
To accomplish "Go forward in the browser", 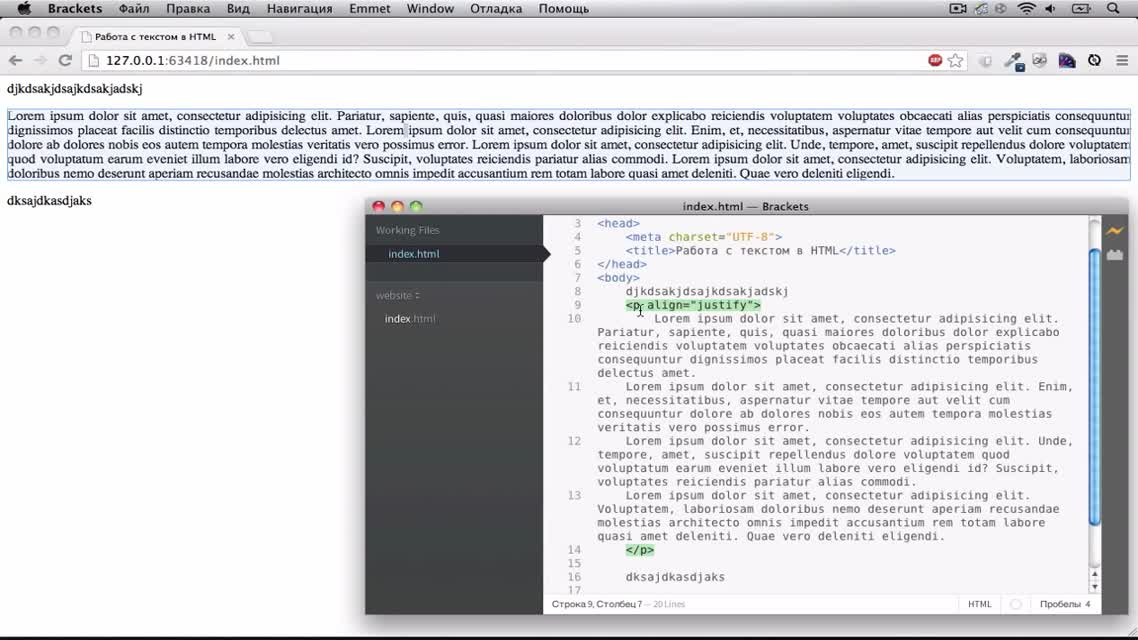I will pos(40,60).
